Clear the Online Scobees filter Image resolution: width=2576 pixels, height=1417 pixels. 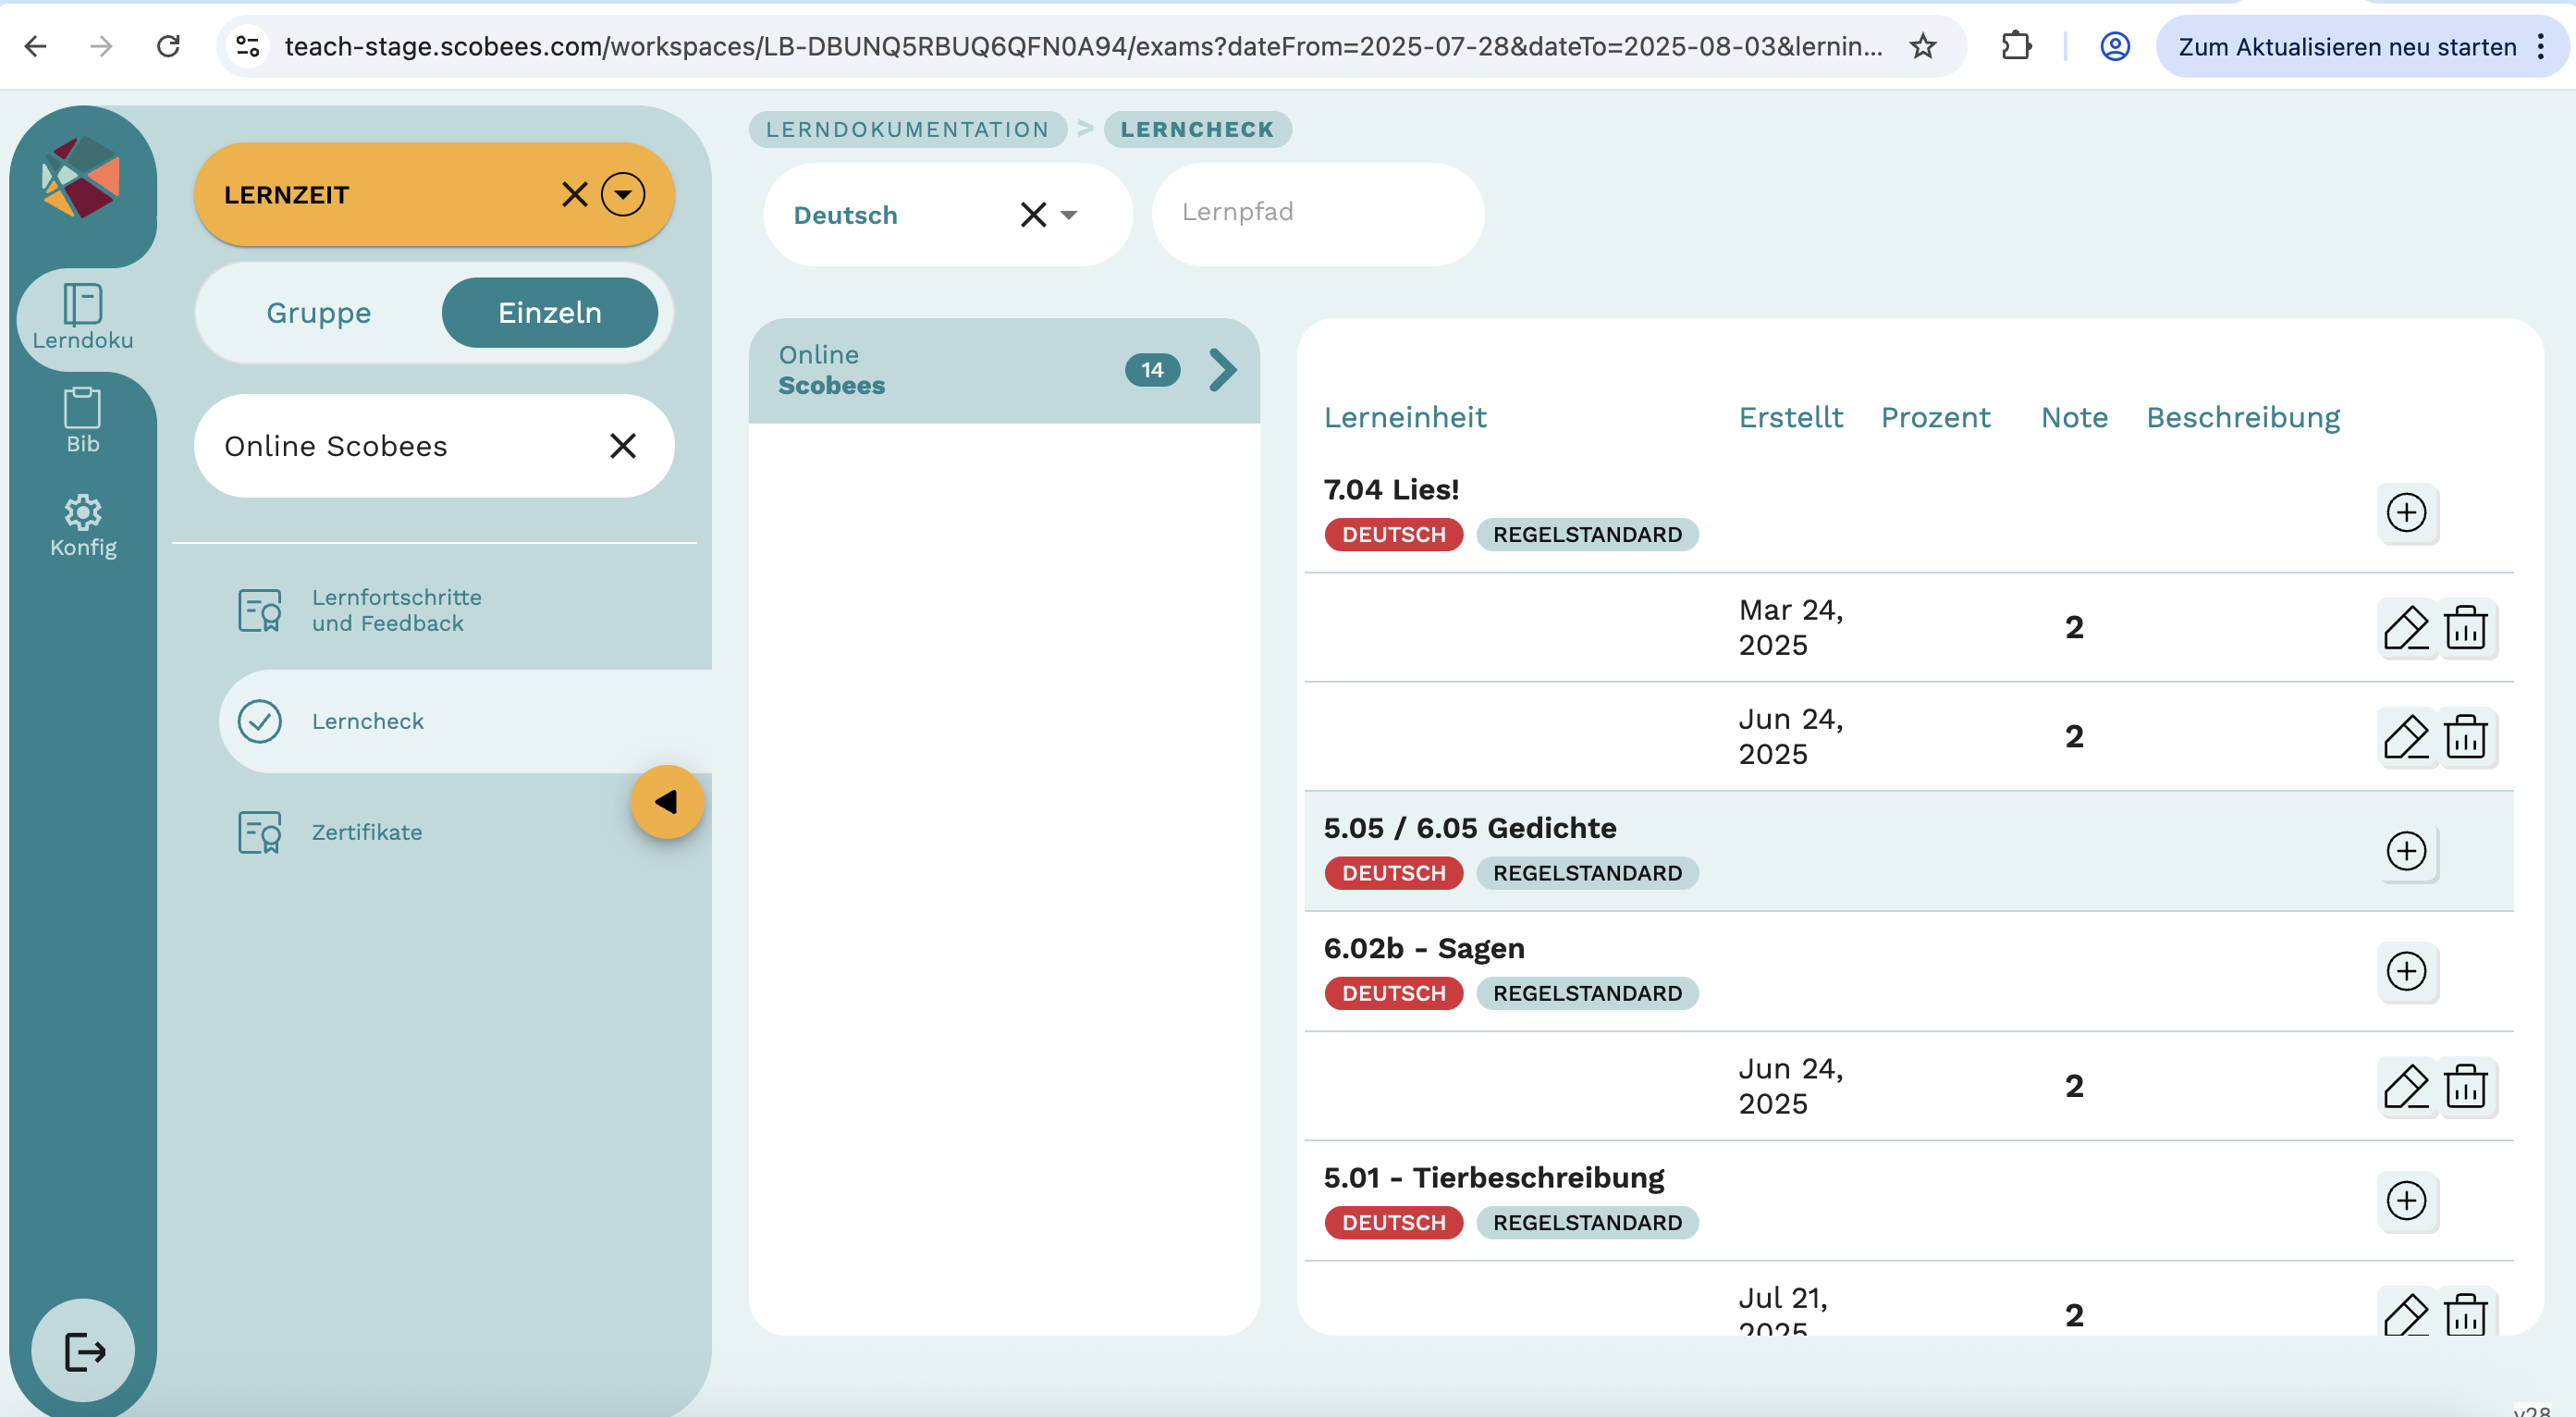pyautogui.click(x=622, y=446)
